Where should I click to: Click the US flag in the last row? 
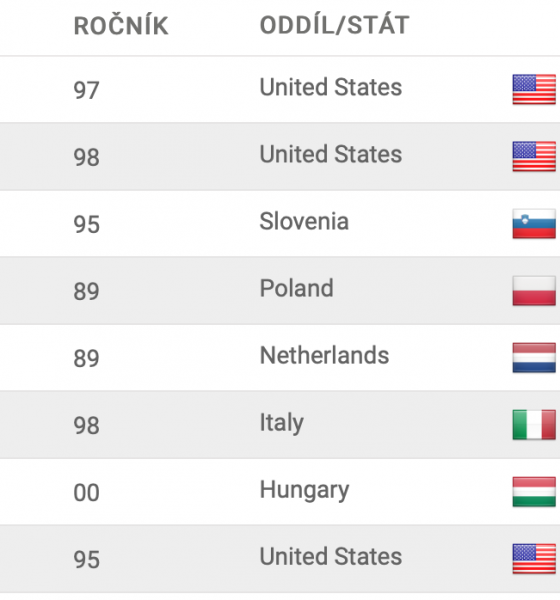click(x=534, y=559)
